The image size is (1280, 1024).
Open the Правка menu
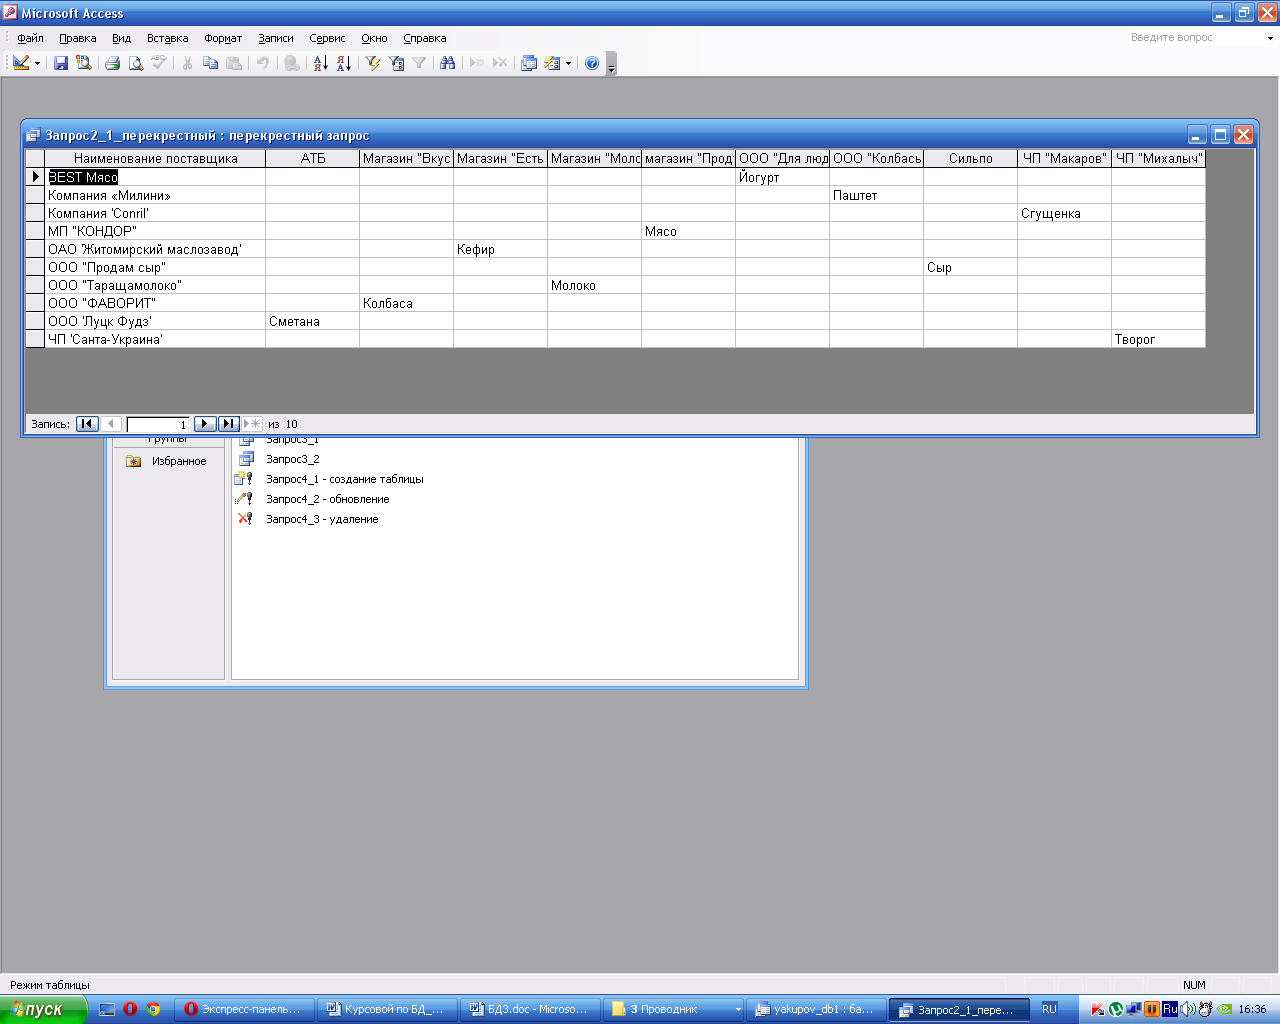pos(77,38)
